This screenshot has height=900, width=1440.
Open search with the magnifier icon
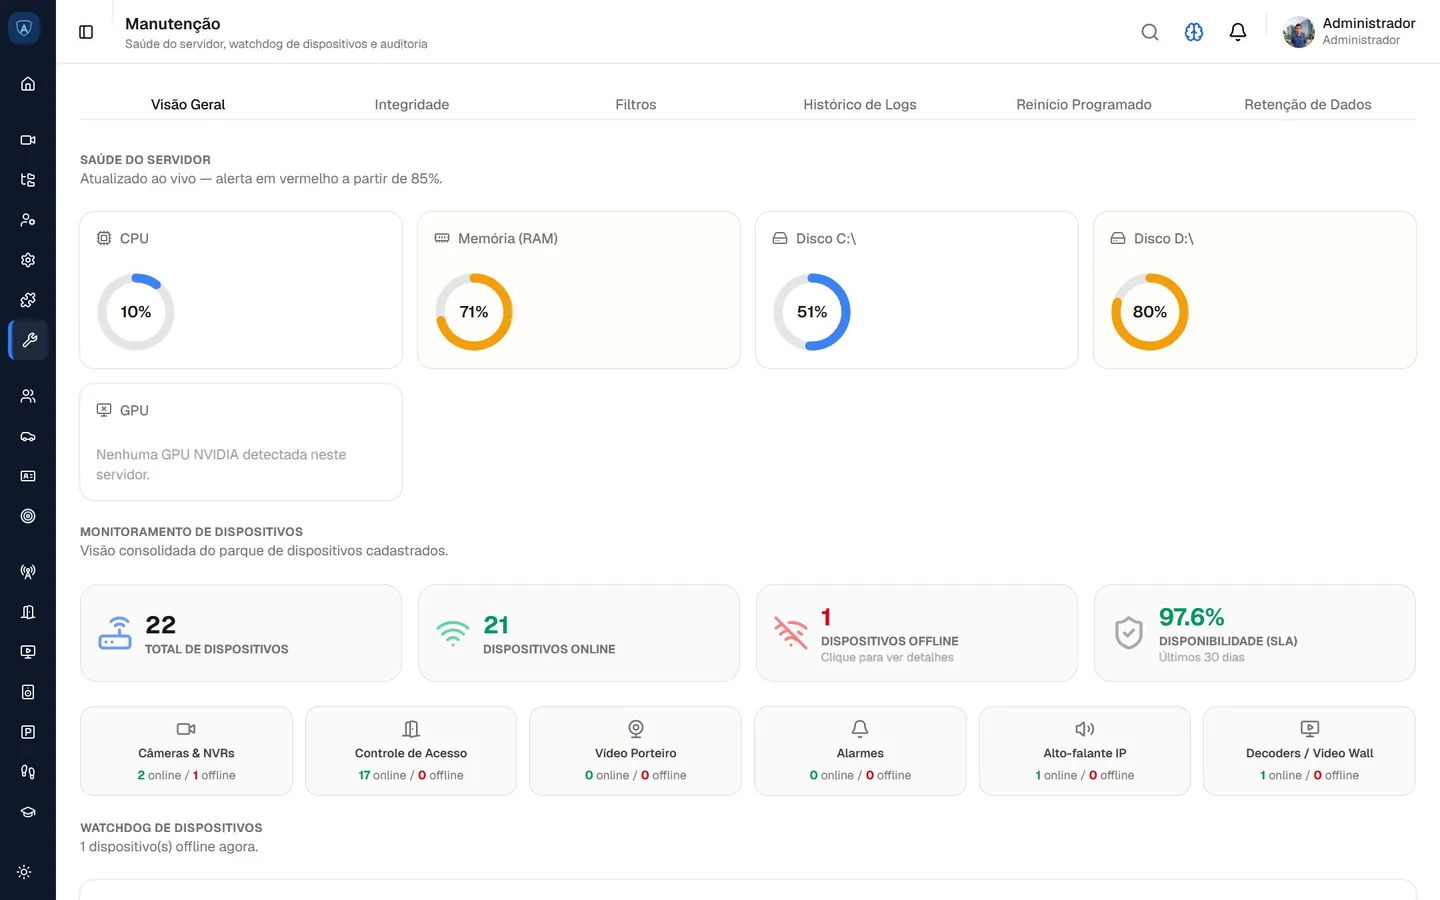(1150, 32)
